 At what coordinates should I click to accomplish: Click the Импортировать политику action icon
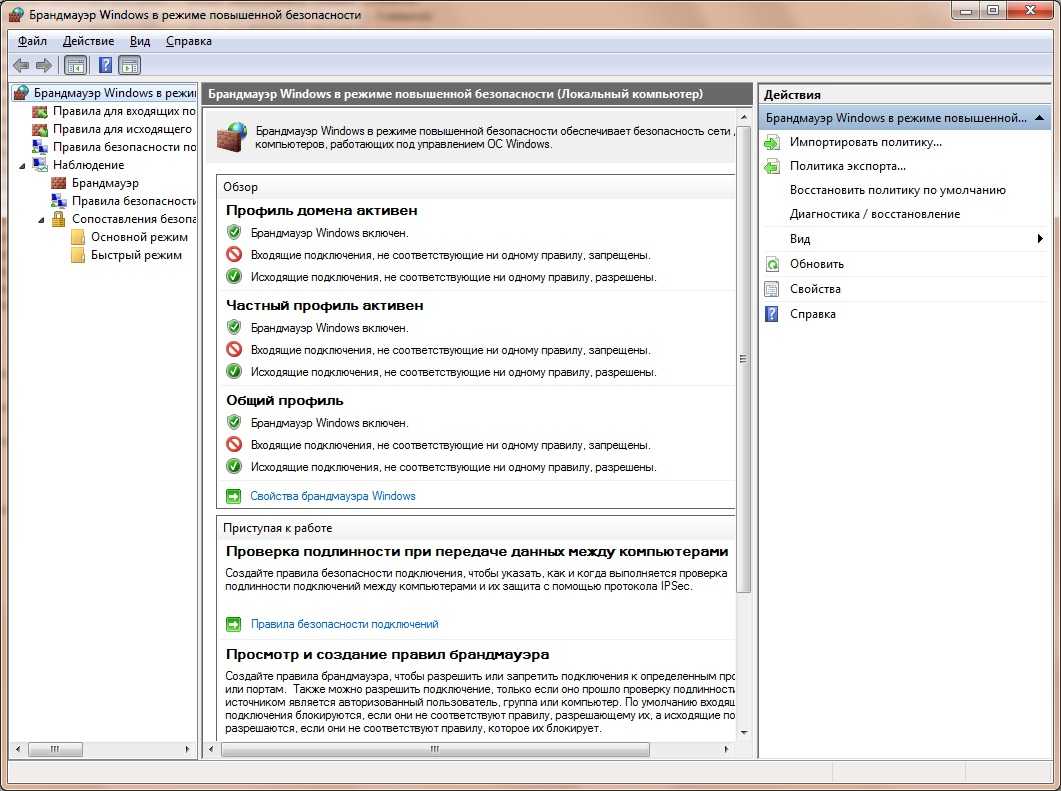[x=772, y=142]
